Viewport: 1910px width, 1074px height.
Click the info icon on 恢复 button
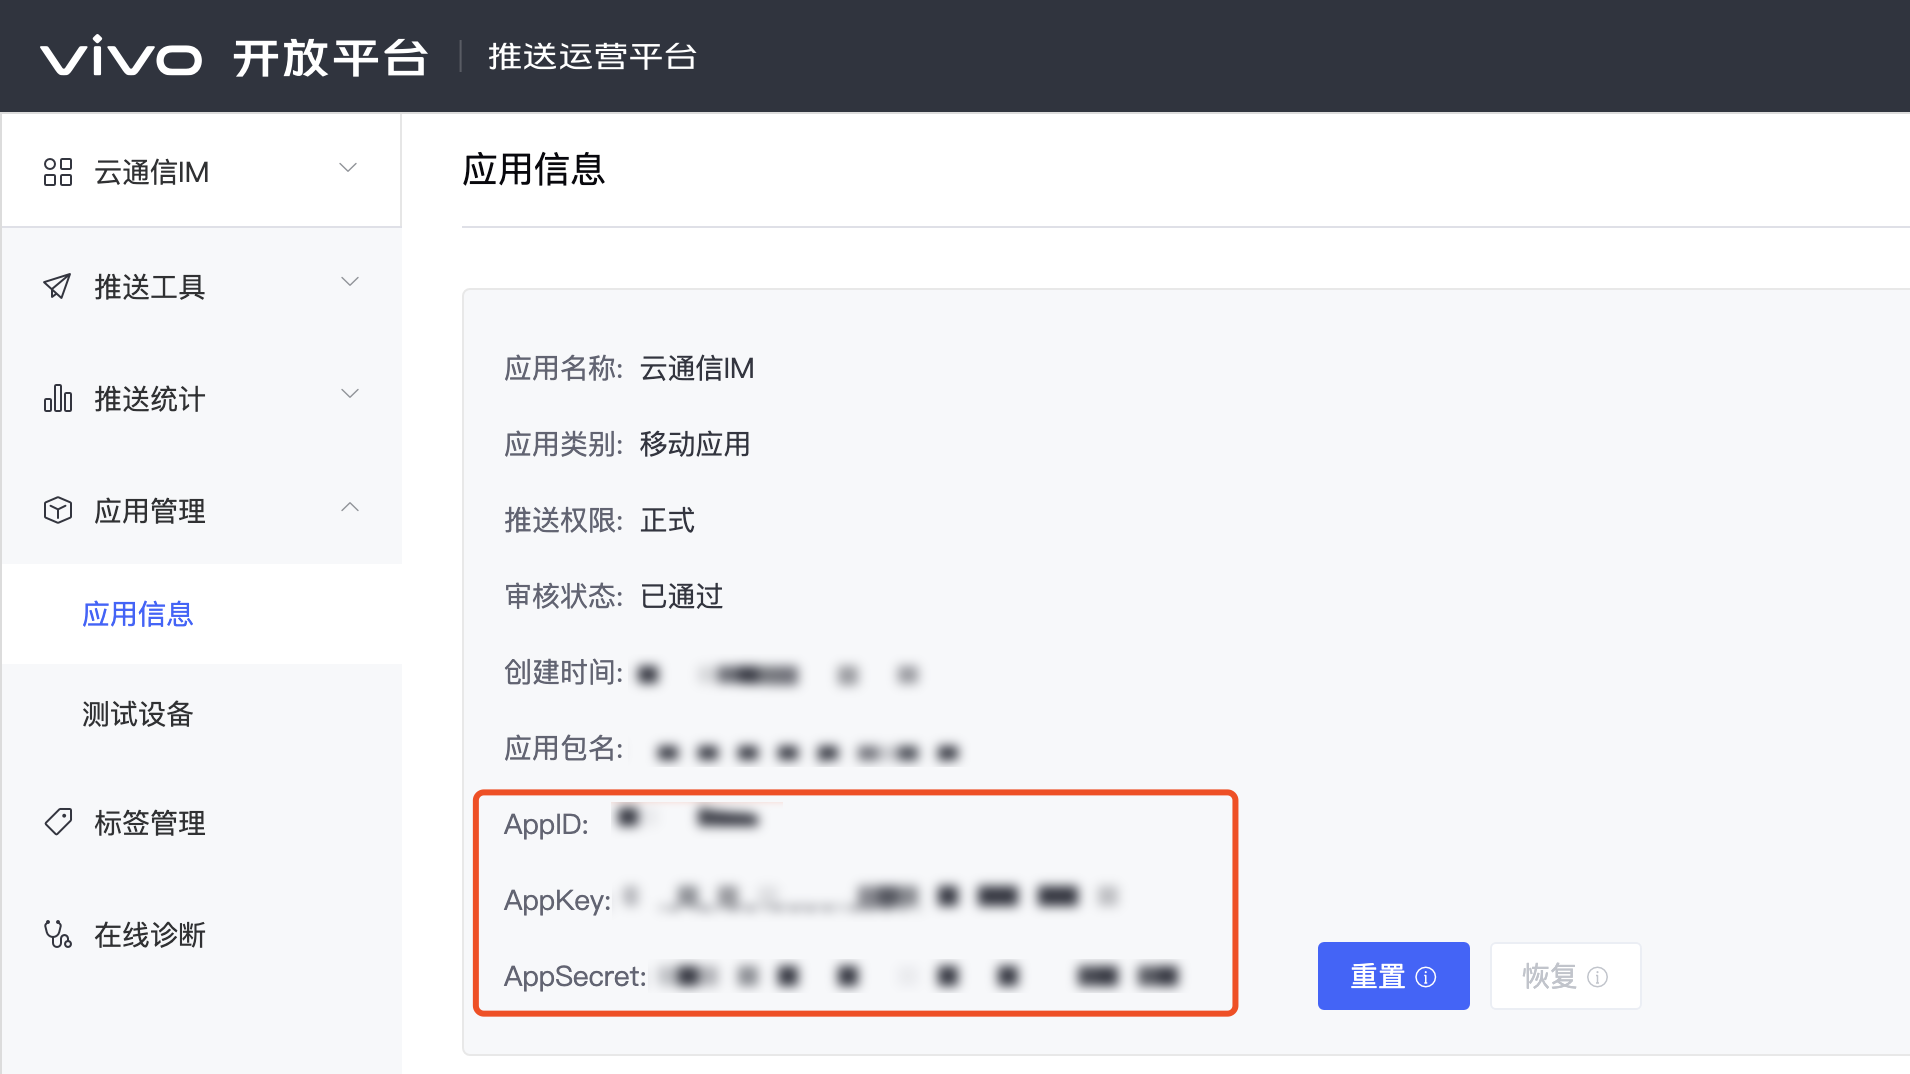click(1598, 977)
